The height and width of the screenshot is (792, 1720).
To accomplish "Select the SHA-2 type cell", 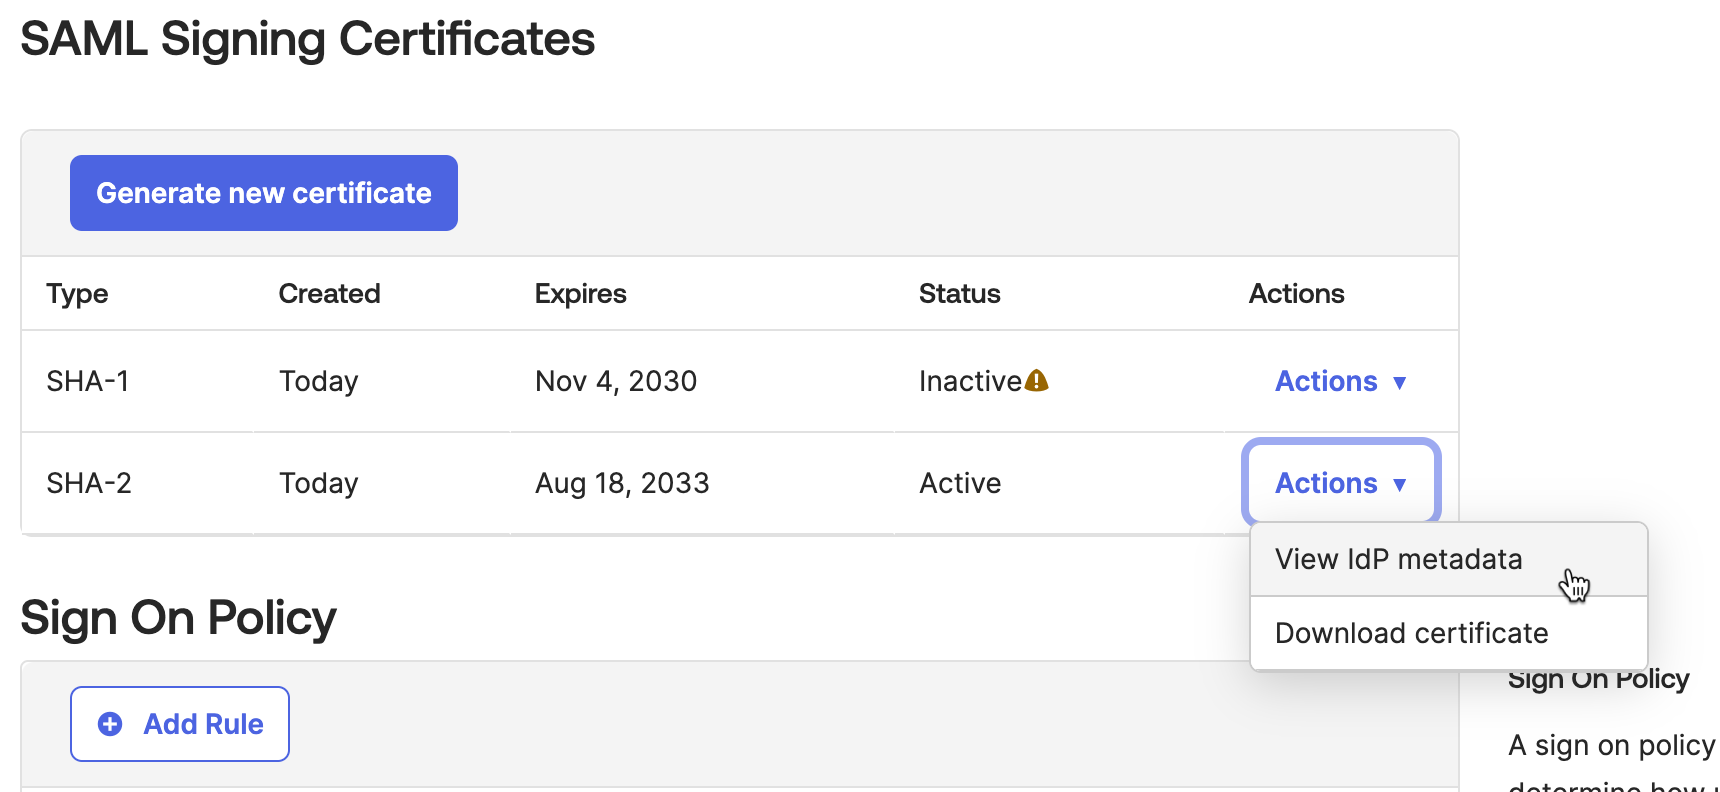I will click(x=89, y=483).
